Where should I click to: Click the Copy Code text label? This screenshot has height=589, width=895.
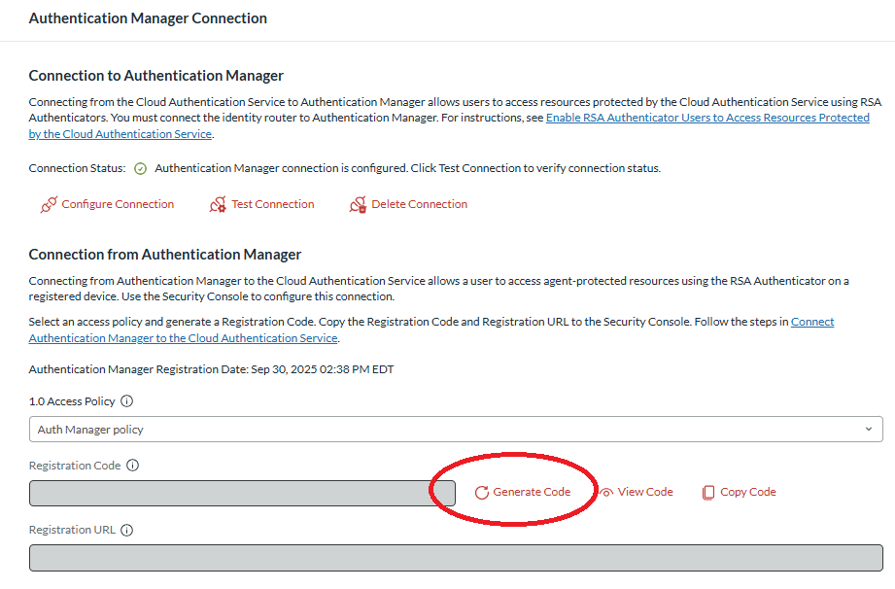click(x=748, y=492)
